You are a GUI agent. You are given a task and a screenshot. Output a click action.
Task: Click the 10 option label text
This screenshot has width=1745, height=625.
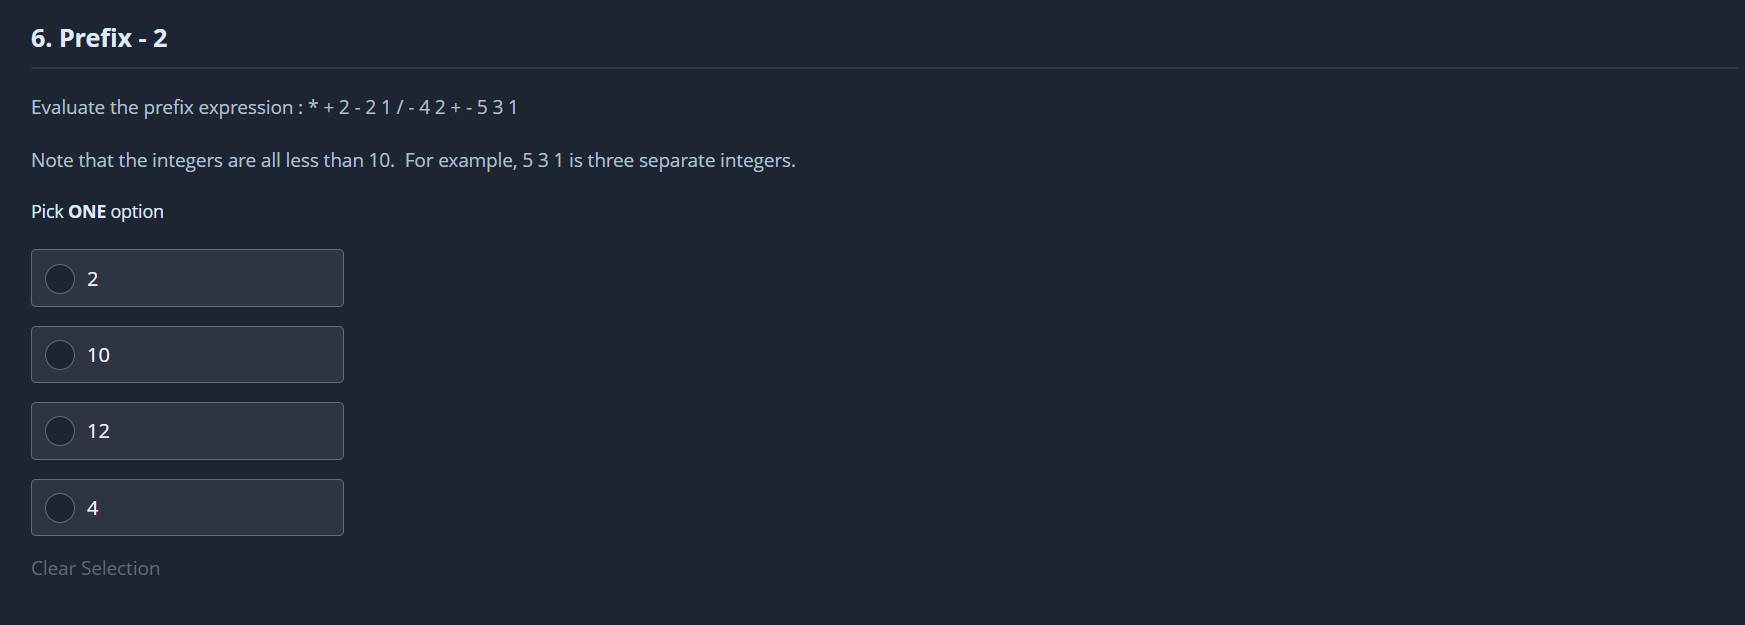(x=98, y=355)
